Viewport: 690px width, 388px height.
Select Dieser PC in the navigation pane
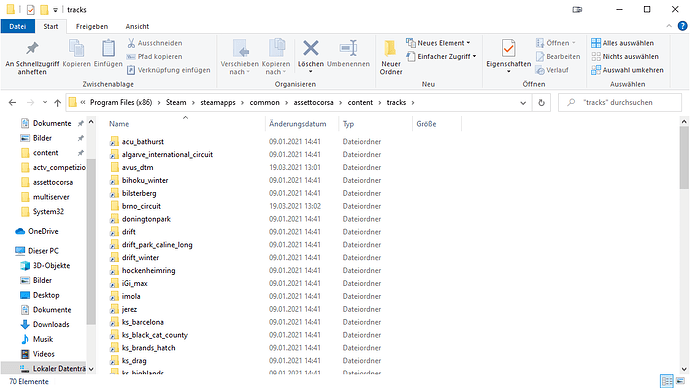tap(43, 251)
